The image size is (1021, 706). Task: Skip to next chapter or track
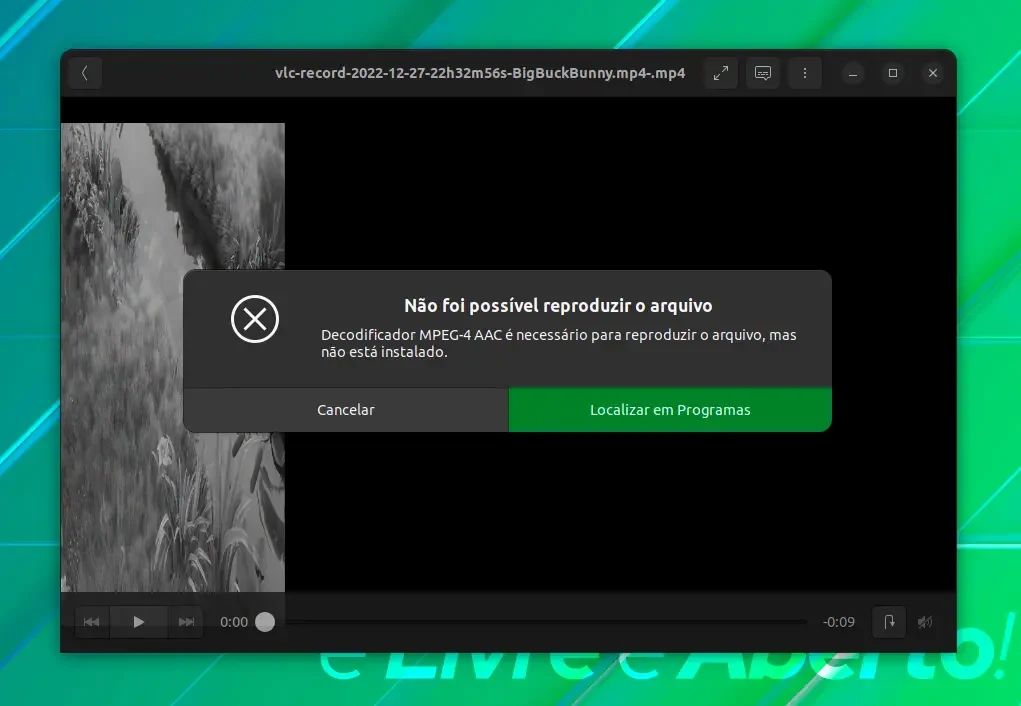point(186,622)
